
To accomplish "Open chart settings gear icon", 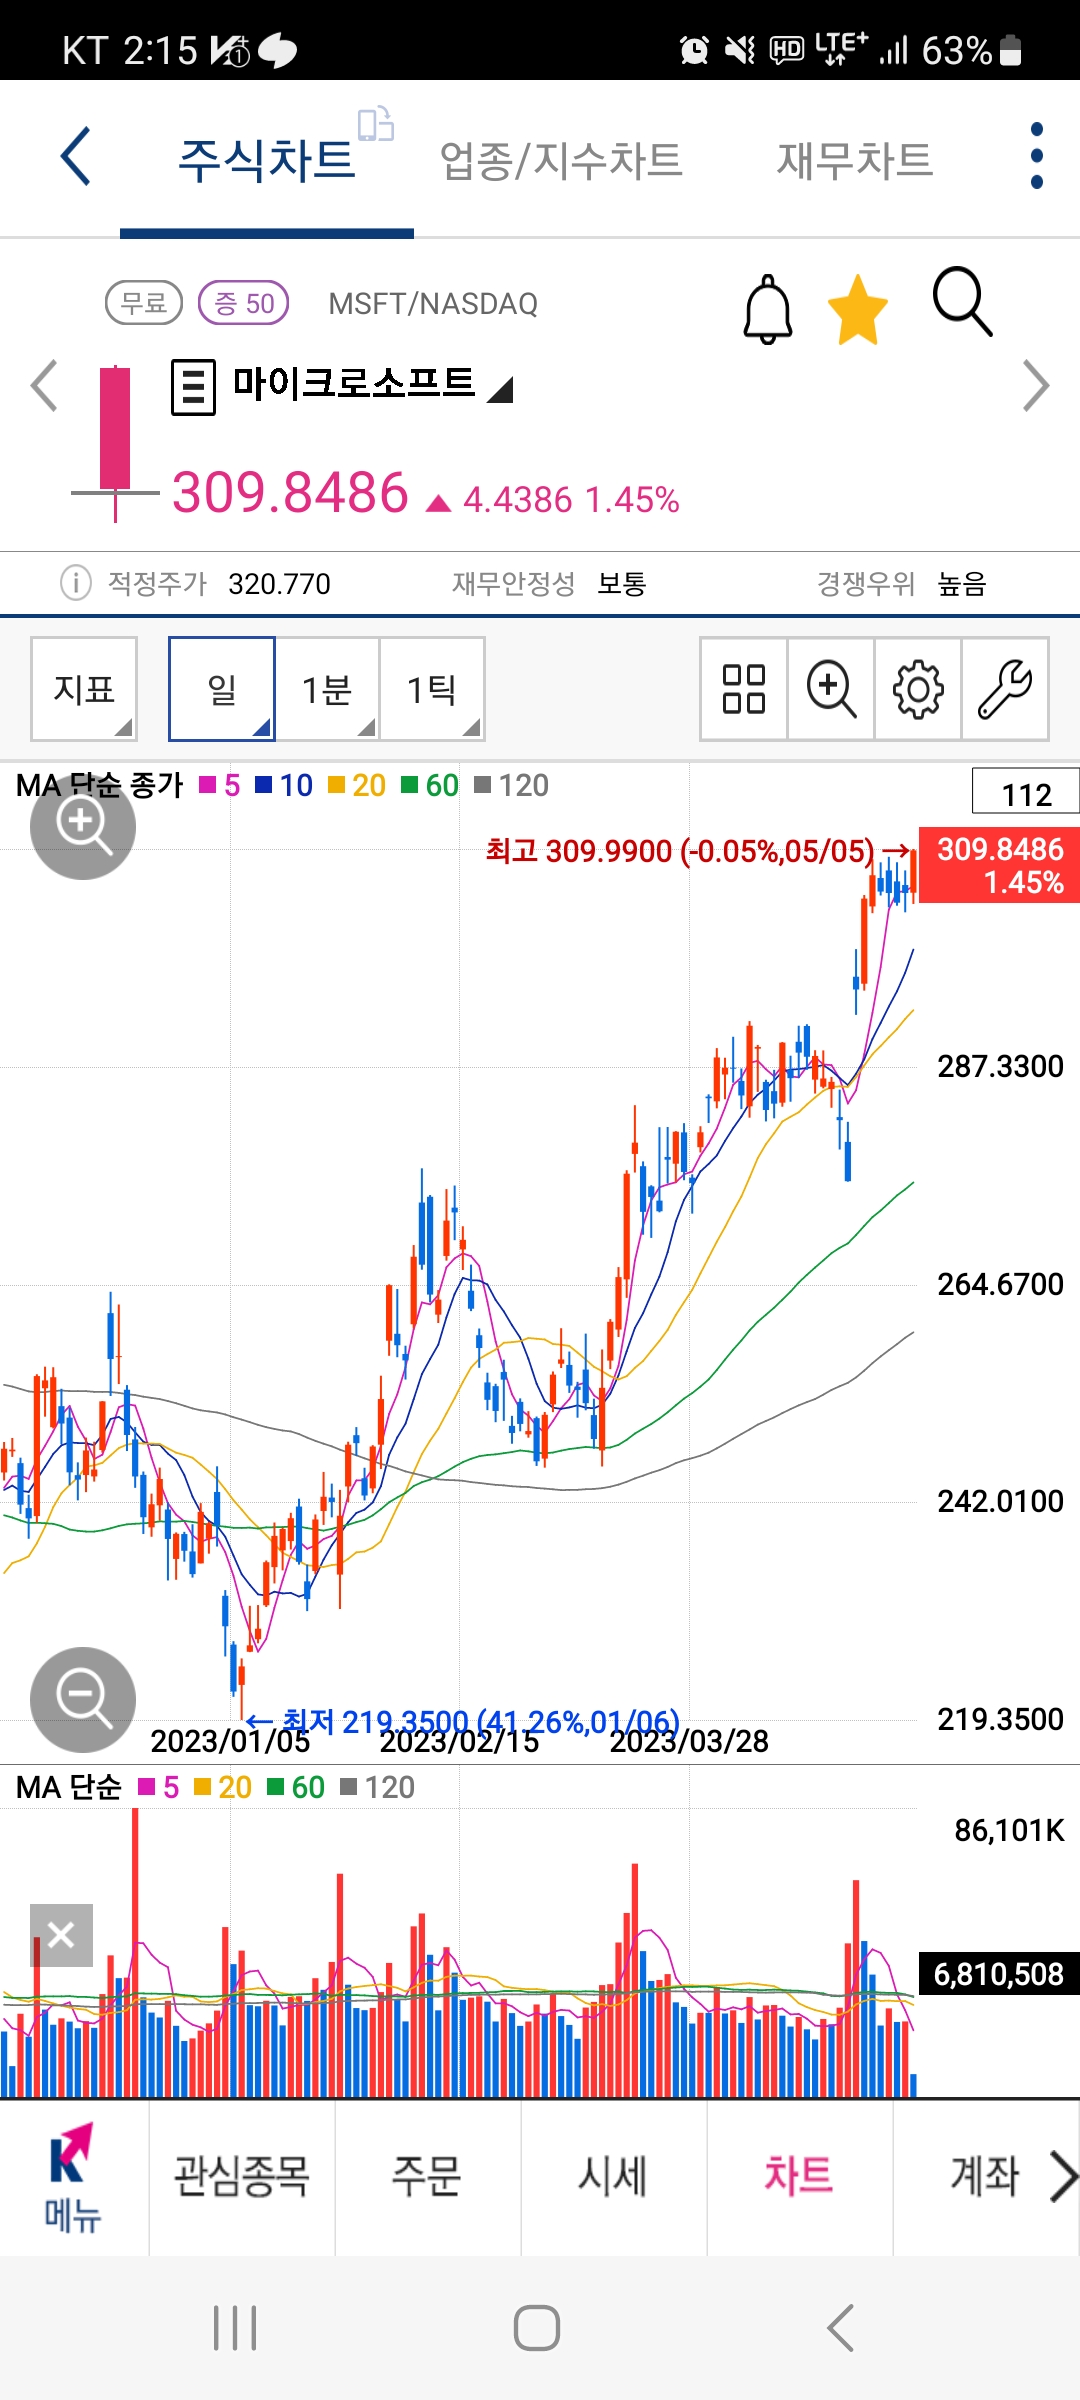I will [918, 689].
